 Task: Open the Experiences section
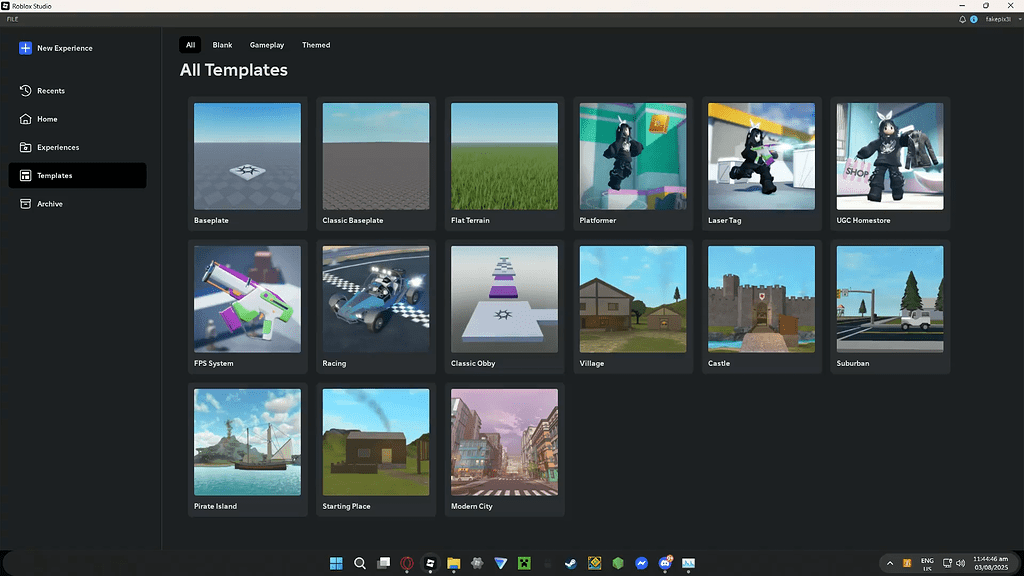tap(77, 147)
